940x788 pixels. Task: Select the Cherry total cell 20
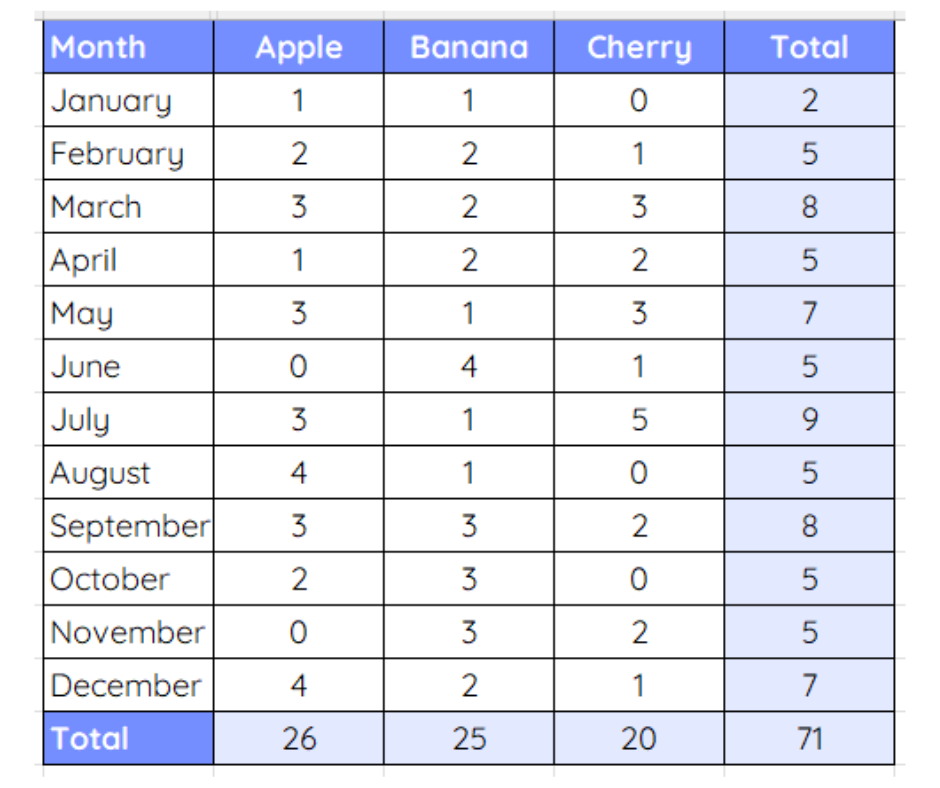coord(639,738)
